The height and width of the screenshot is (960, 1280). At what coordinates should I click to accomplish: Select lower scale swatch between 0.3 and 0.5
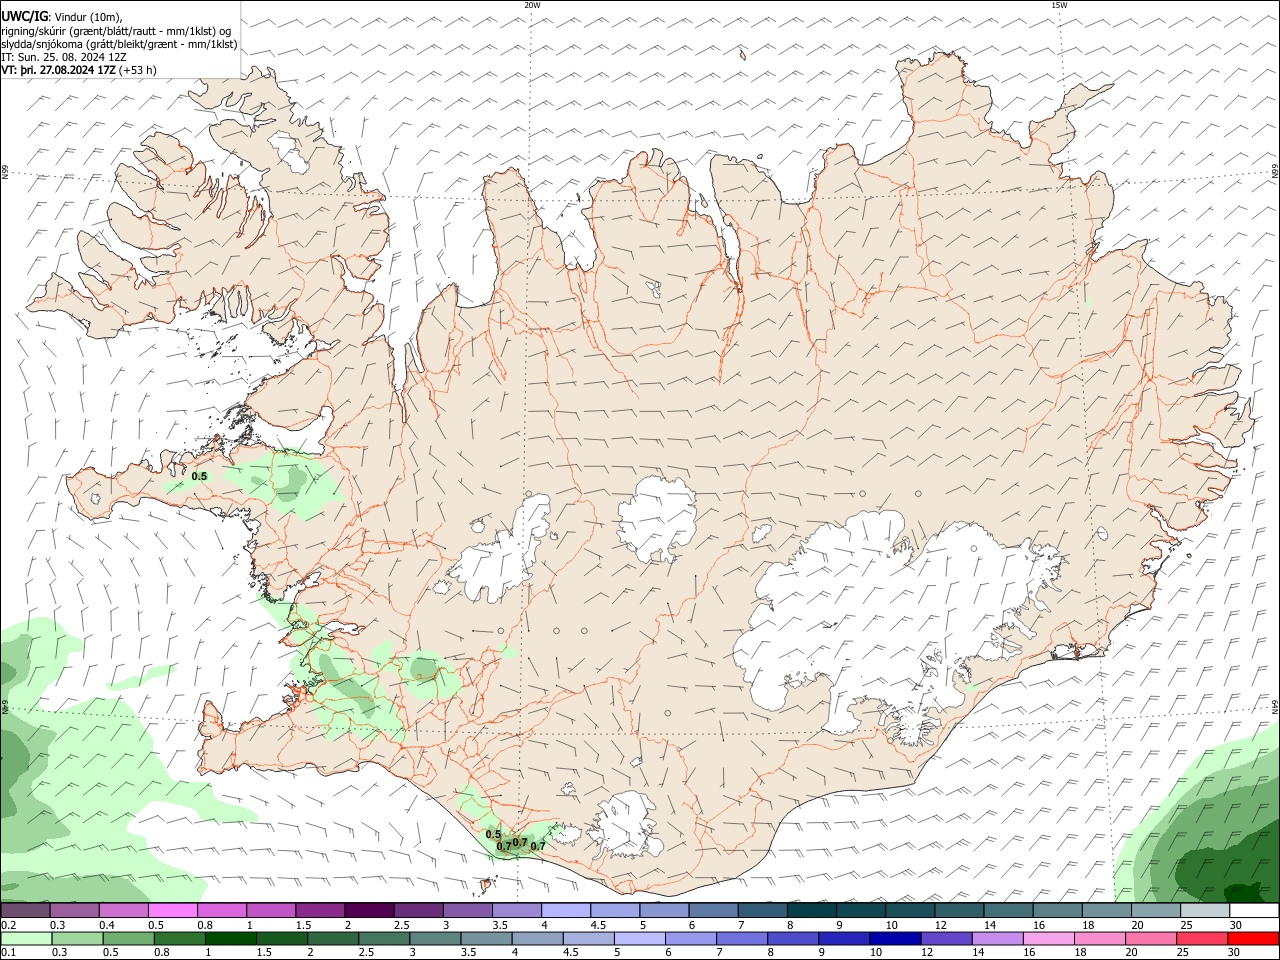78,938
